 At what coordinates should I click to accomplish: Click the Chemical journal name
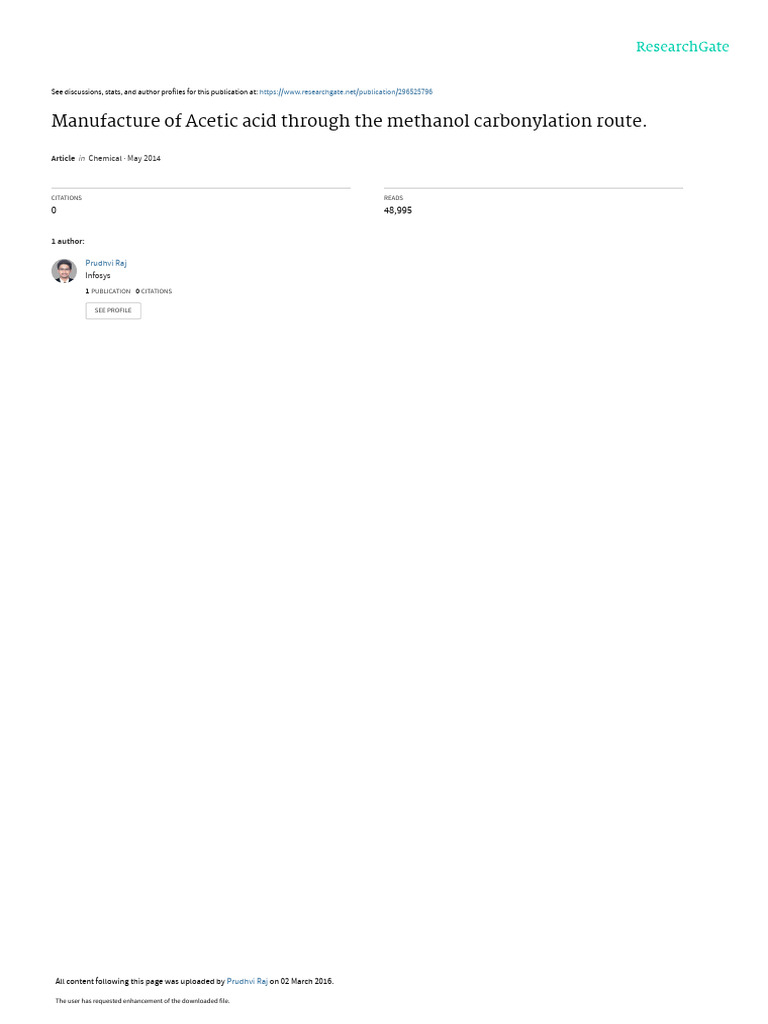pyautogui.click(x=105, y=159)
